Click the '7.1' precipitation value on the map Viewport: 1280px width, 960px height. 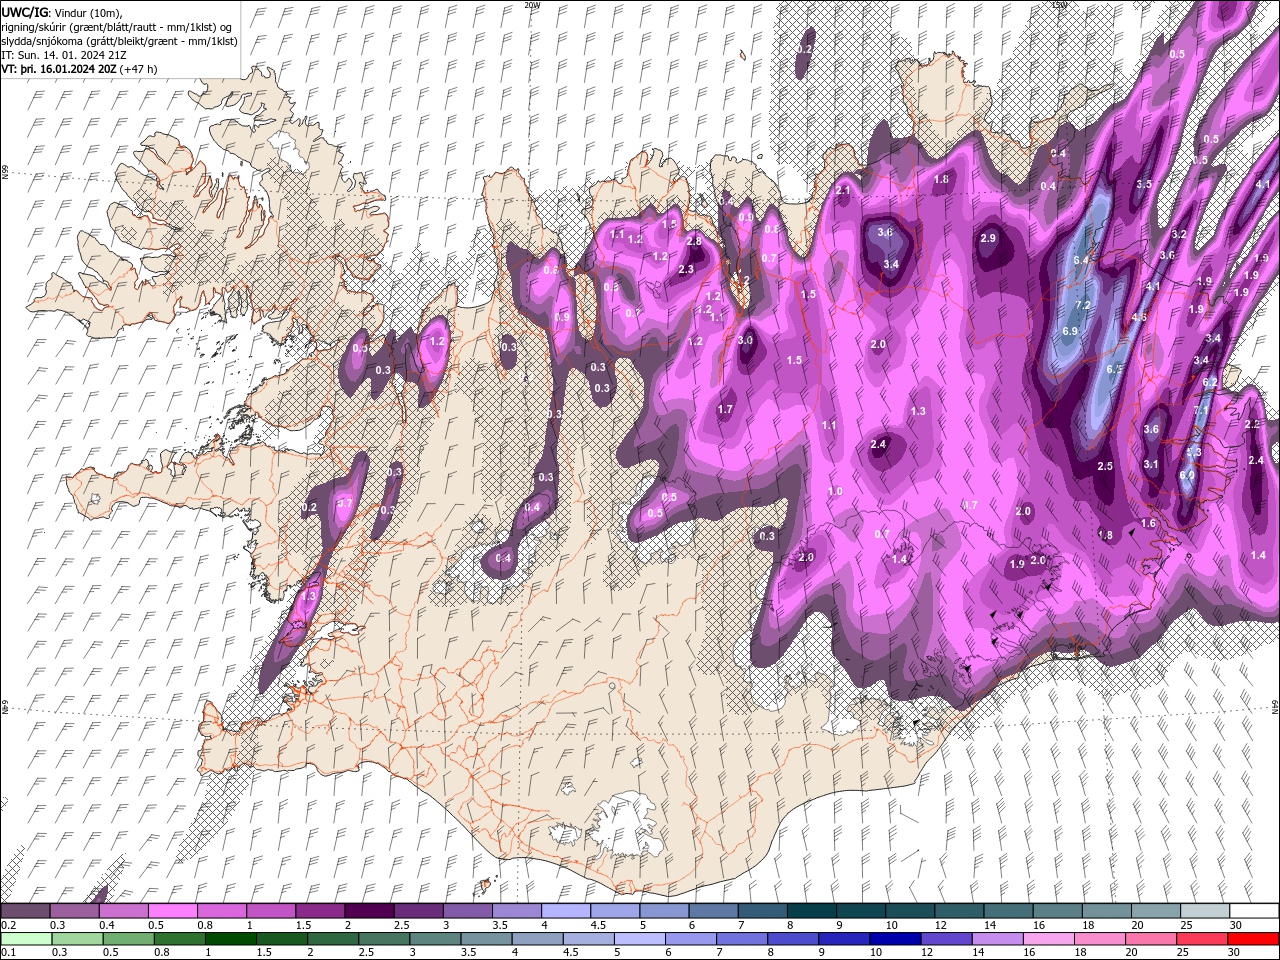1201,410
